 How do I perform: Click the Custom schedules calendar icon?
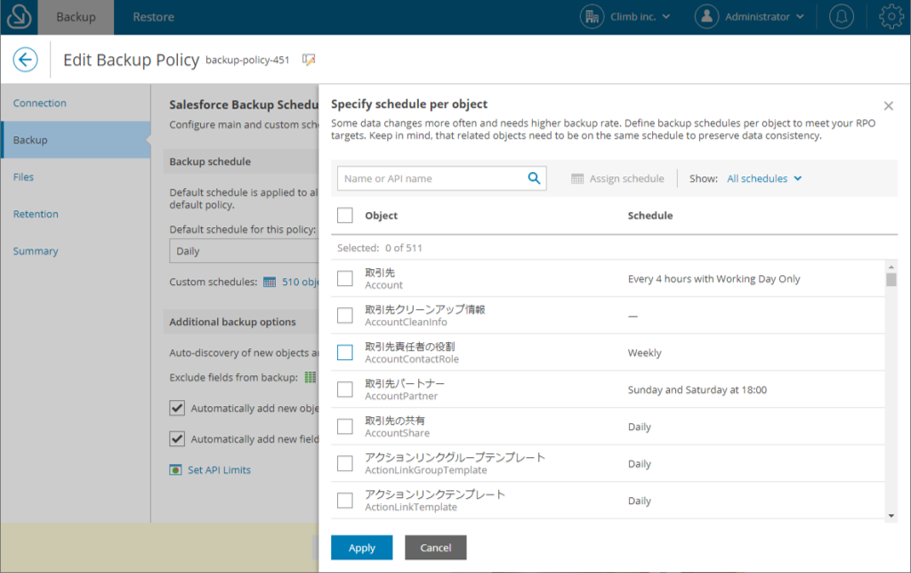coord(270,282)
